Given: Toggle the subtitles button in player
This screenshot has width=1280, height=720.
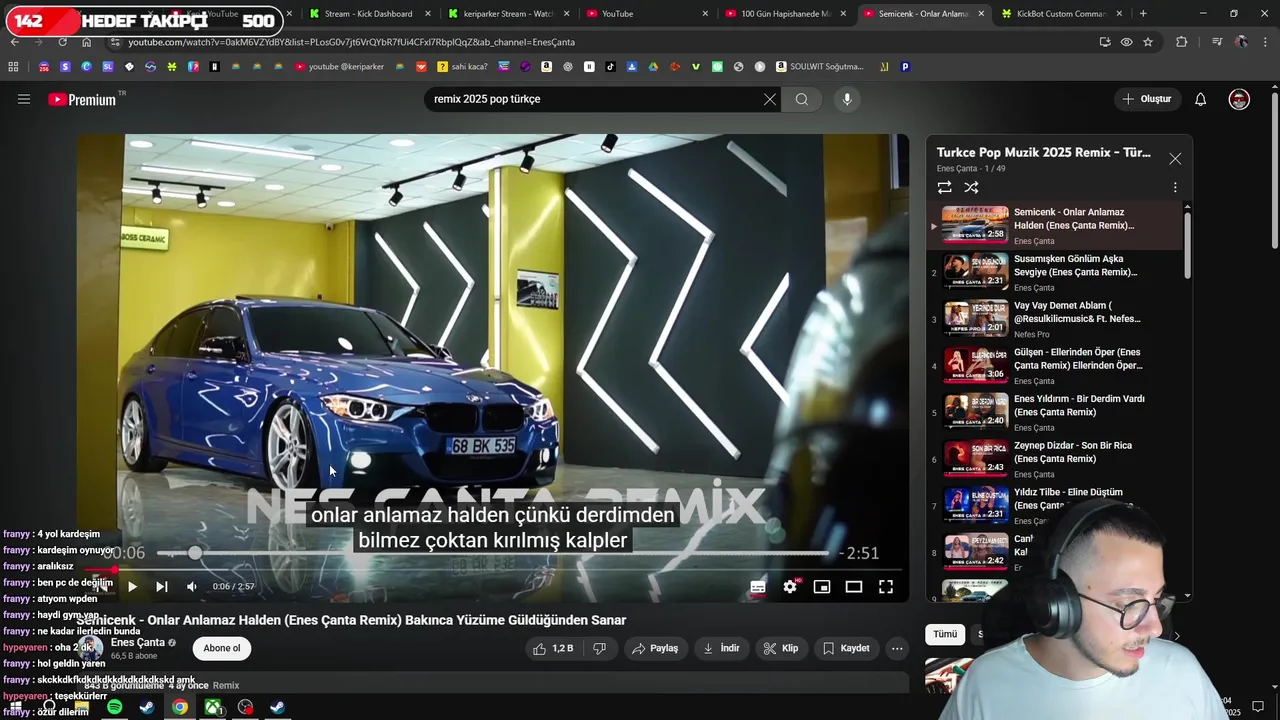Looking at the screenshot, I should [758, 587].
